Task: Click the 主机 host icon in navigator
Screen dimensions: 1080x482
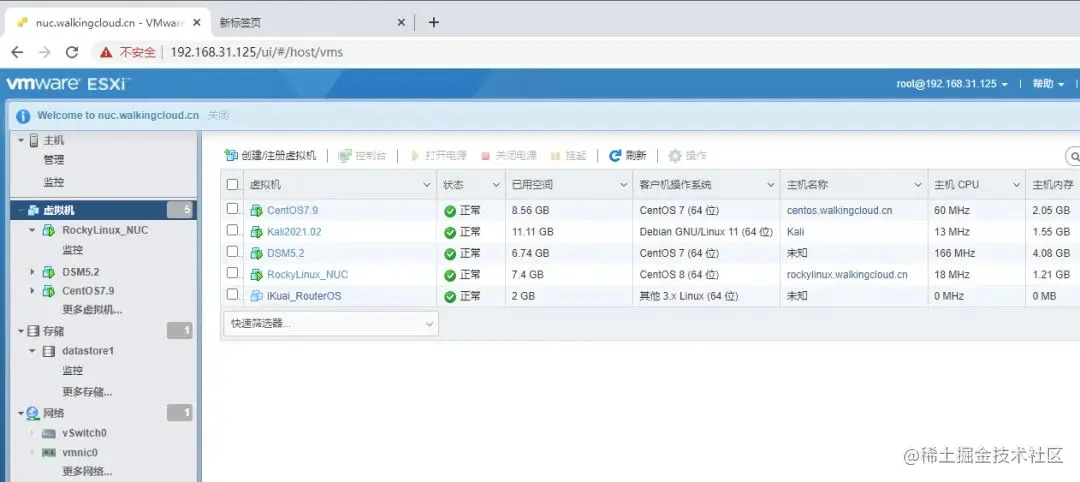Action: pyautogui.click(x=34, y=140)
